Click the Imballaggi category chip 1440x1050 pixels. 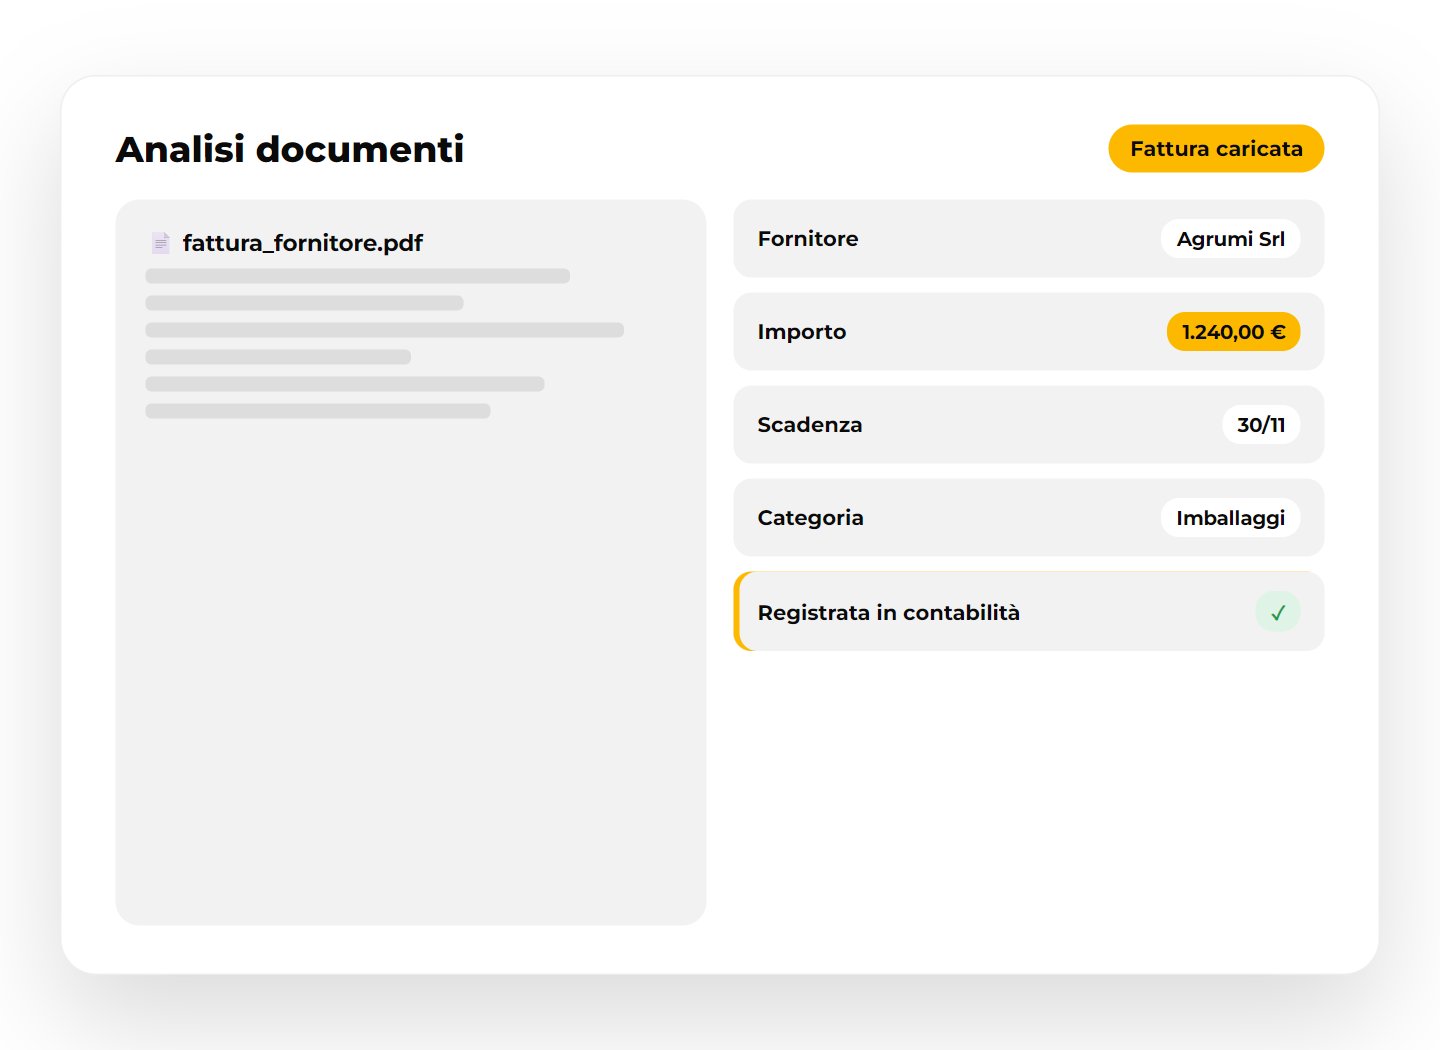(1230, 518)
